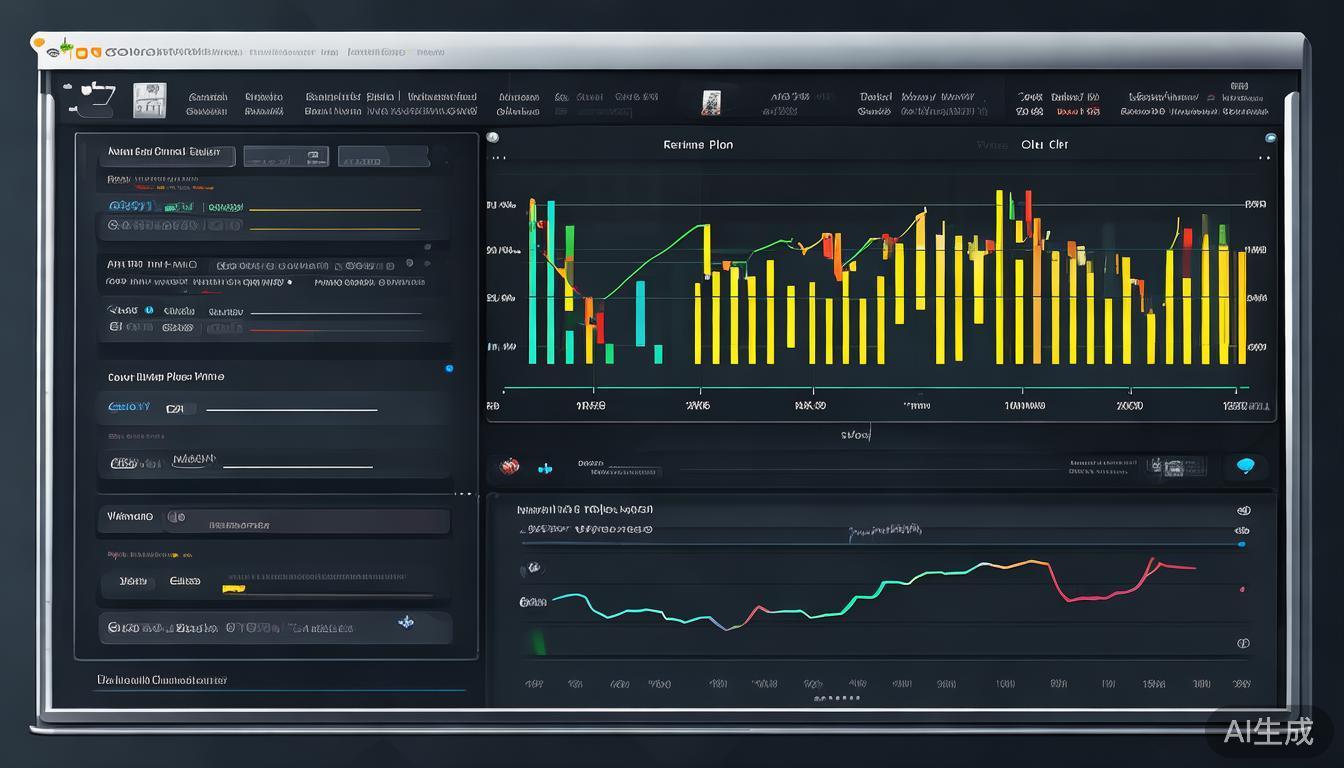Click the blue star icon in bottom left panel row
Image resolution: width=1344 pixels, height=768 pixels.
pyautogui.click(x=406, y=622)
